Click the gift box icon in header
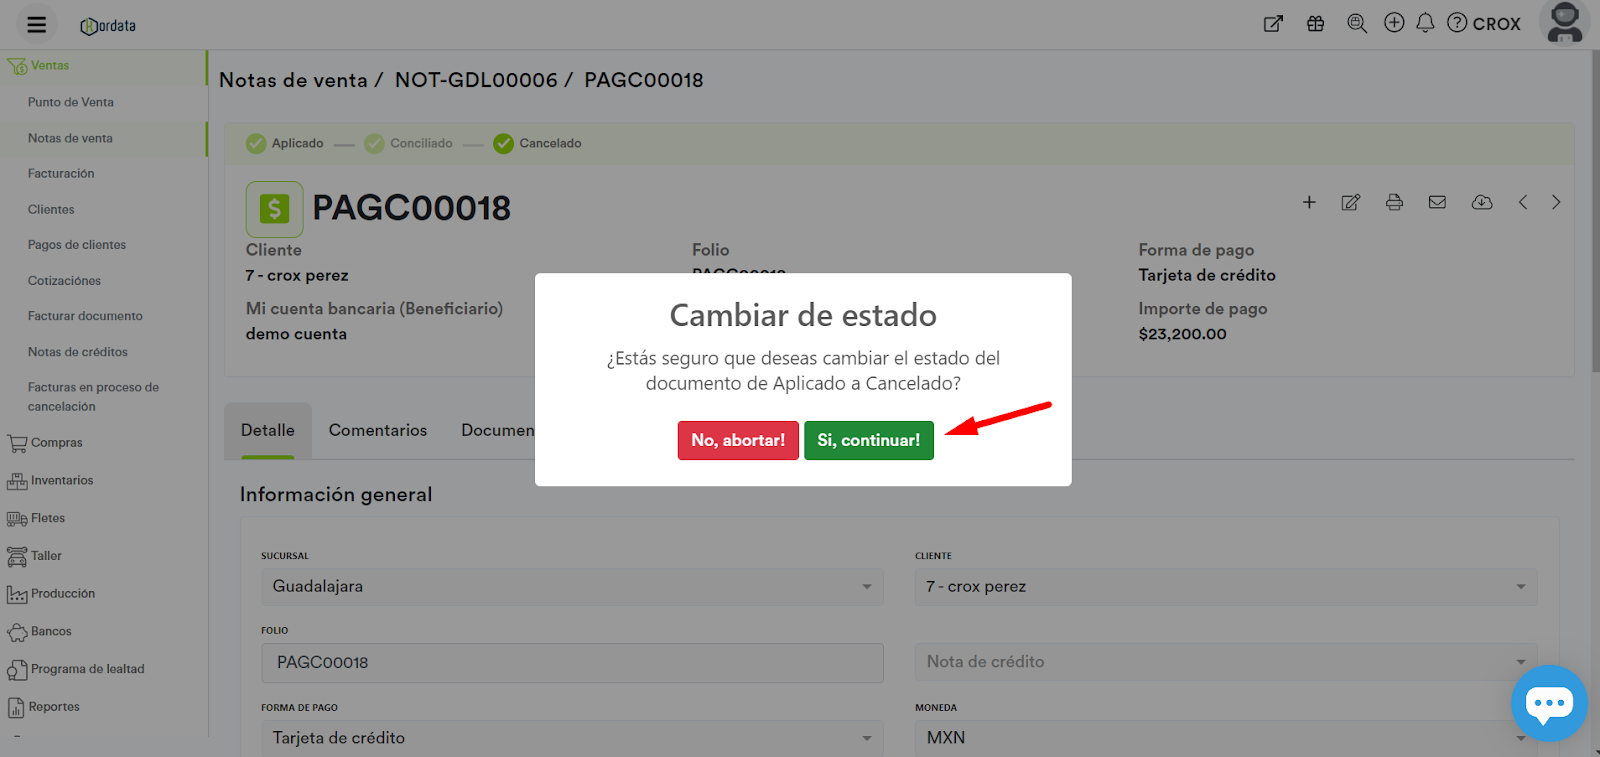The width and height of the screenshot is (1600, 757). tap(1315, 24)
